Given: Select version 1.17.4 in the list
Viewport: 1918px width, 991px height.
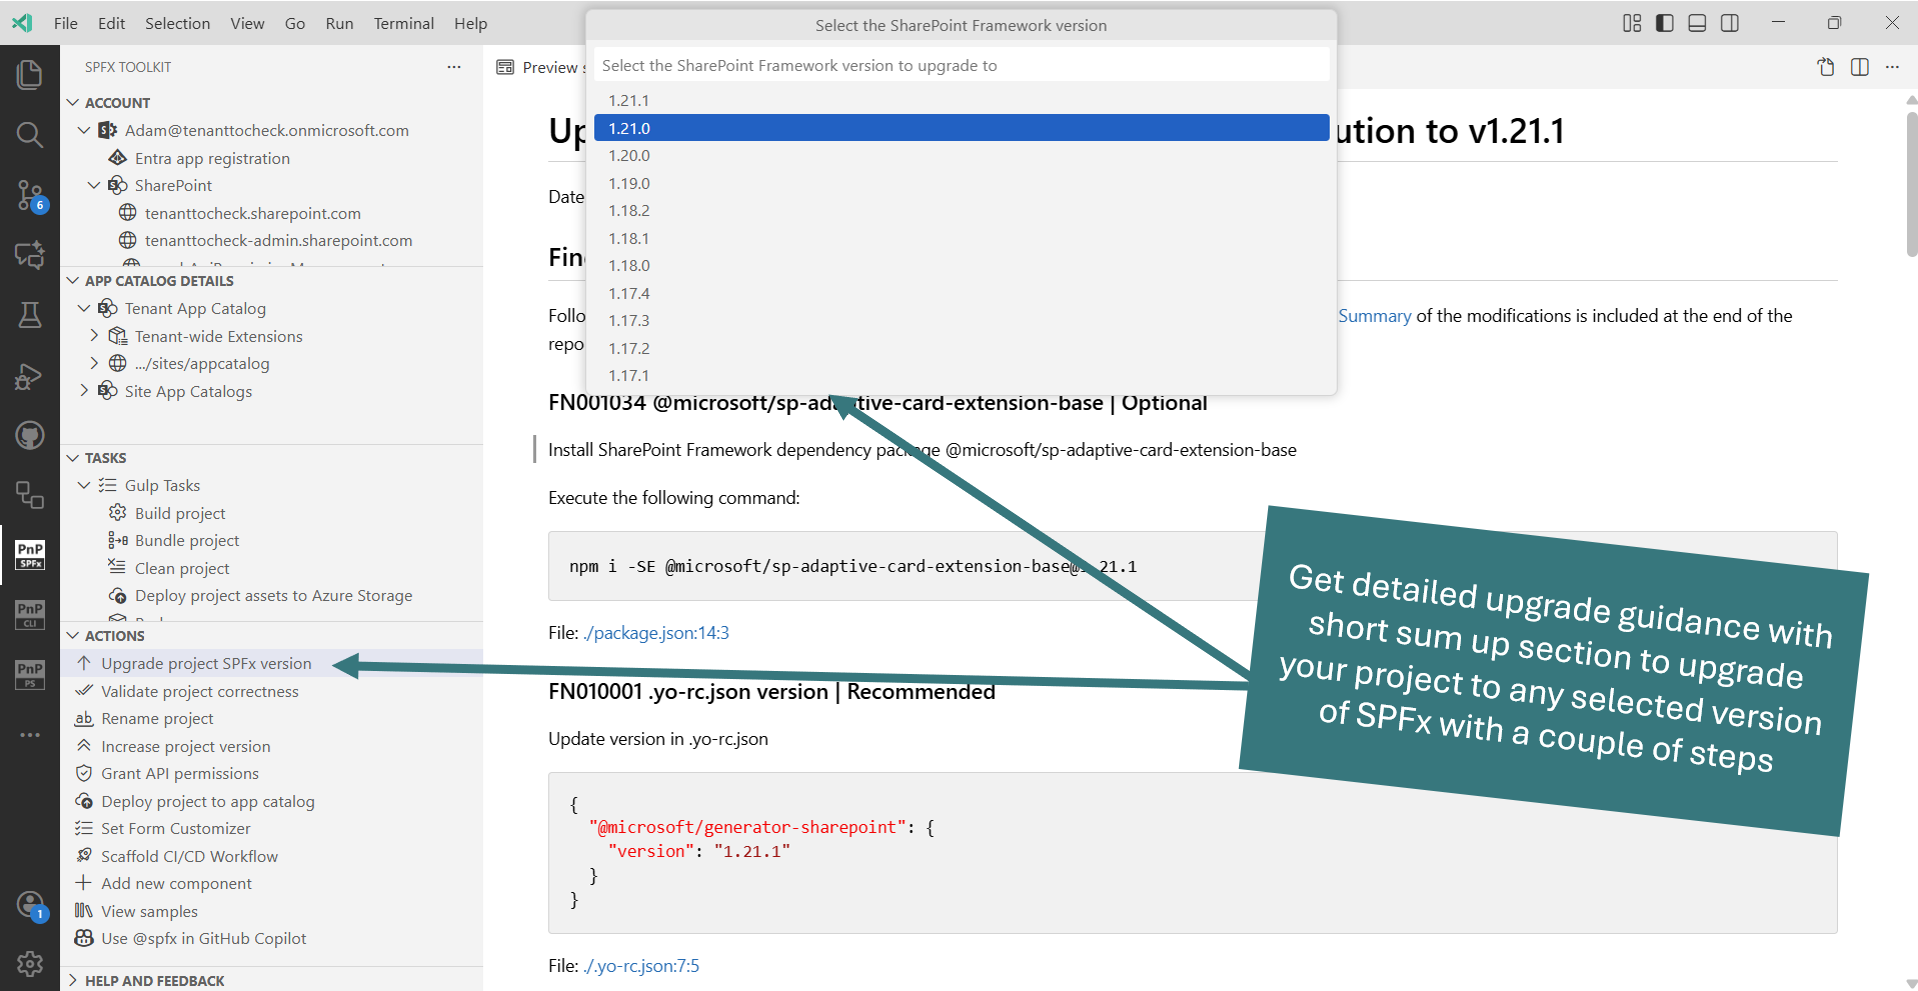Looking at the screenshot, I should 962,293.
